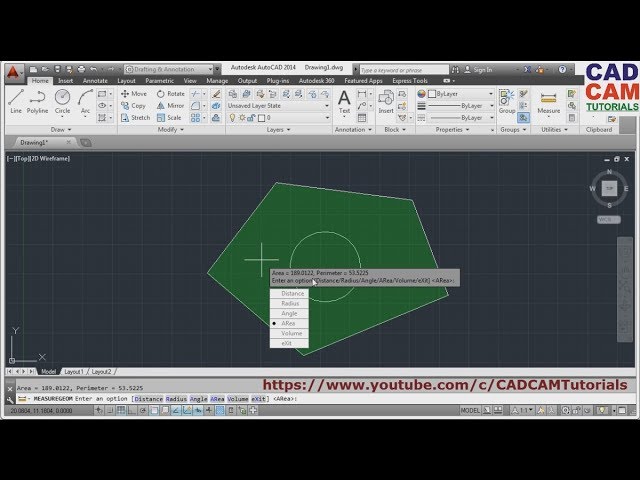Click the keyword search input field

pos(404,70)
